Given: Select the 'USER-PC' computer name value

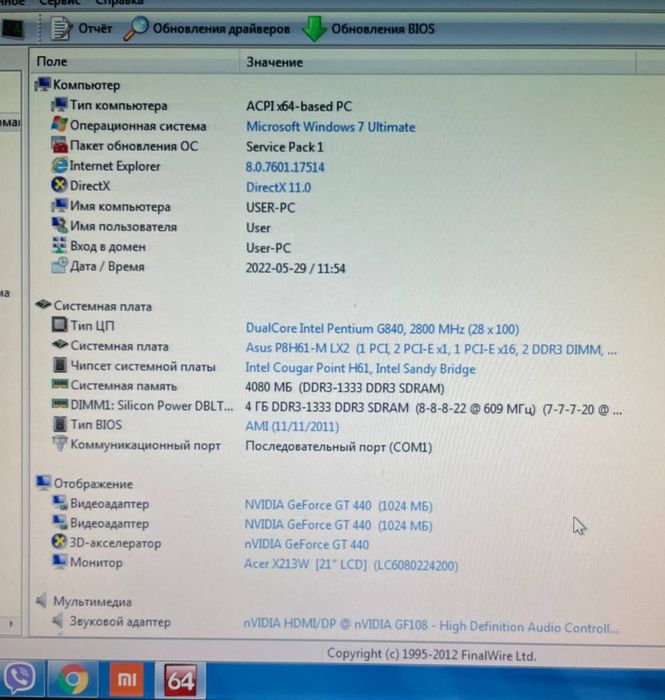Looking at the screenshot, I should click(x=270, y=208).
